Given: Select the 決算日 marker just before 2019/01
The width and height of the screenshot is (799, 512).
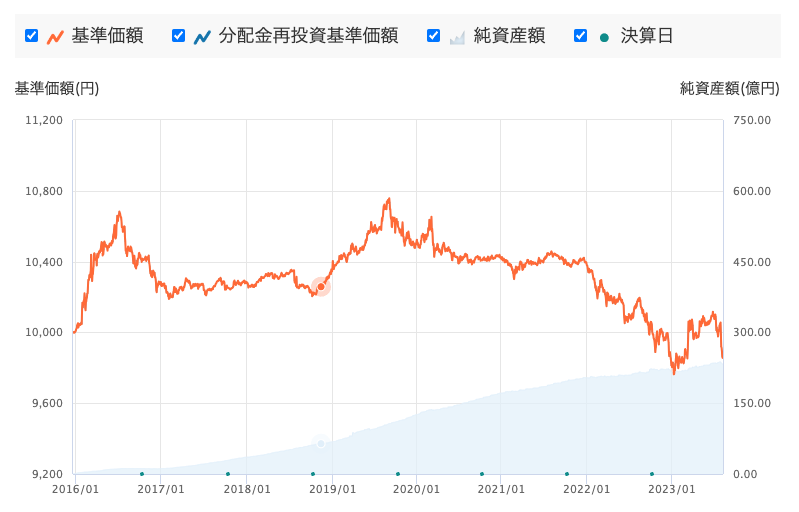Looking at the screenshot, I should [313, 474].
